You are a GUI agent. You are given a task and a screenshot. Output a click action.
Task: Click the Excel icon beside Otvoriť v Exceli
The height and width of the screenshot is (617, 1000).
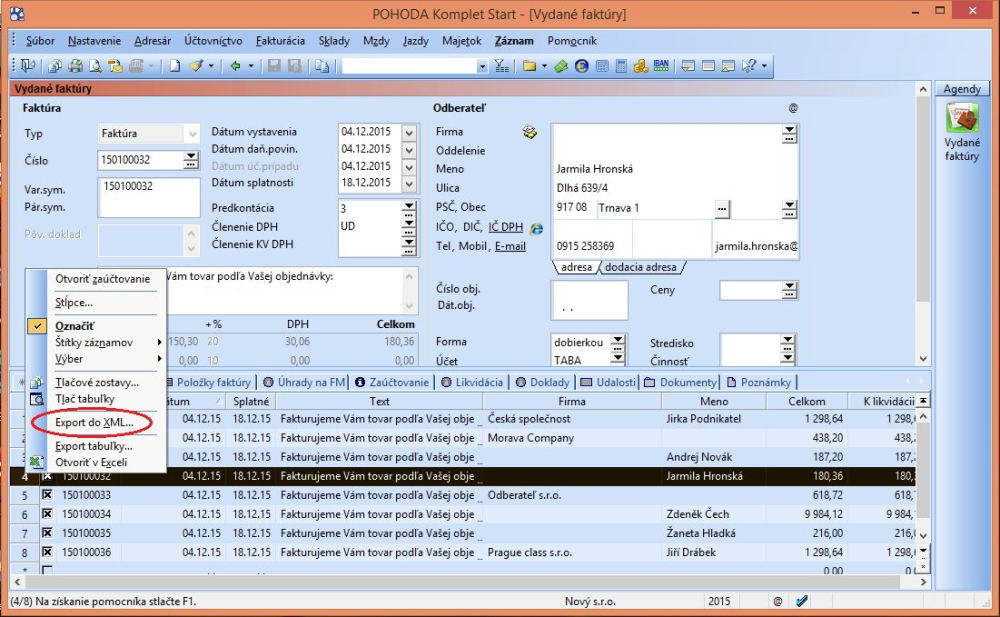(37, 462)
